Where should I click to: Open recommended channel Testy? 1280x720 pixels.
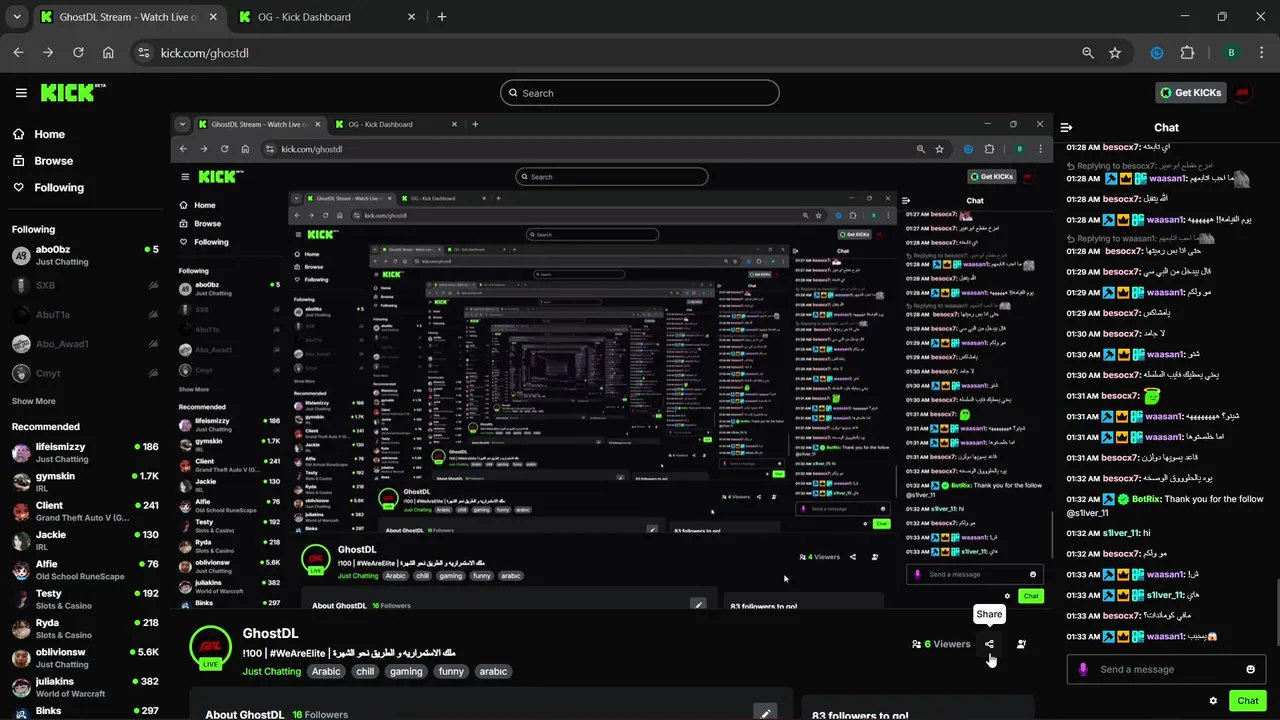84,599
